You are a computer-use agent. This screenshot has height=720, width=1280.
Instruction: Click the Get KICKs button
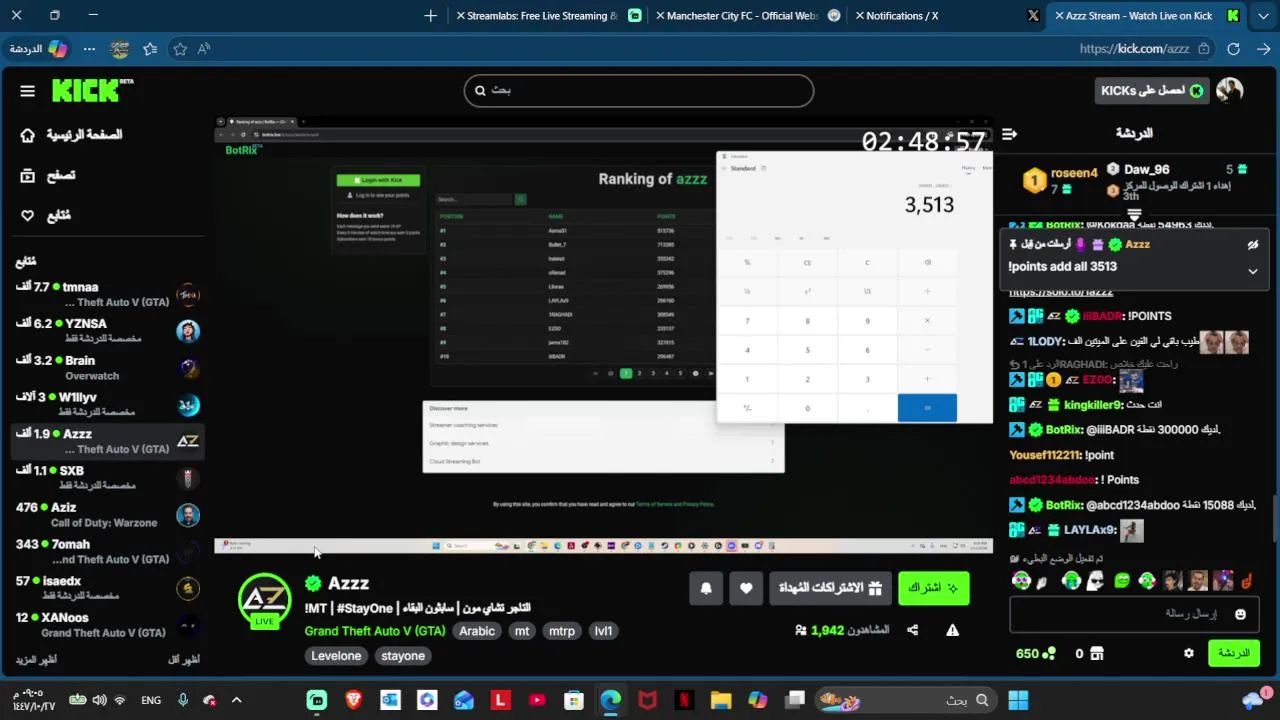tap(1152, 91)
